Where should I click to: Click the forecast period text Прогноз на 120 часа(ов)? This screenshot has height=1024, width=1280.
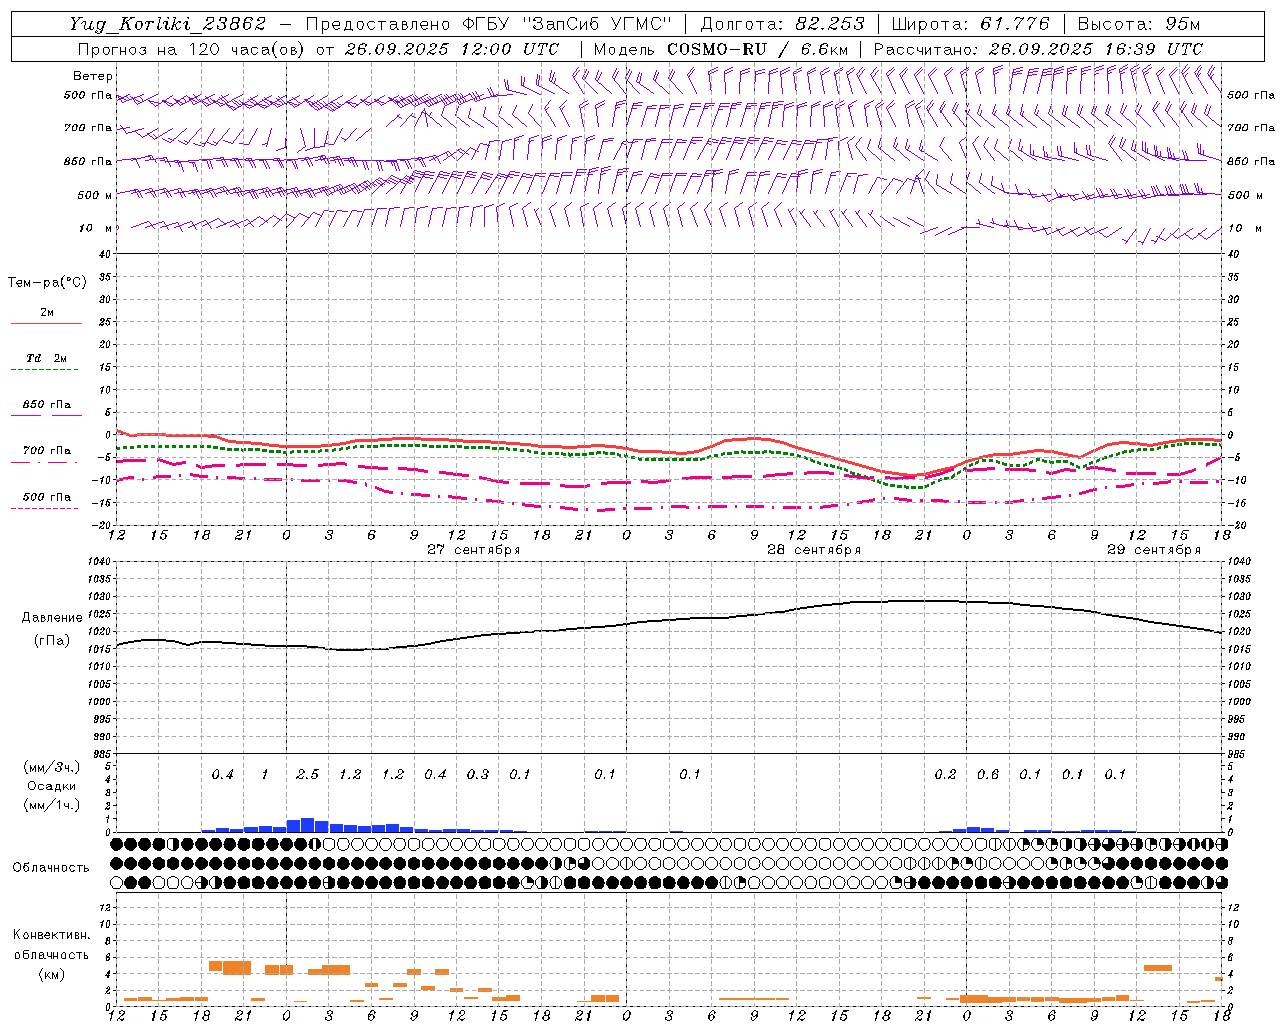click(191, 49)
